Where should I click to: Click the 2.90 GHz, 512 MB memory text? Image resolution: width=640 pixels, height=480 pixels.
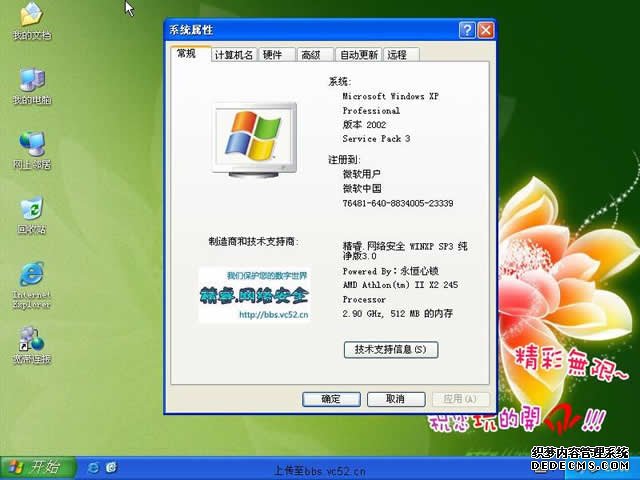[398, 313]
